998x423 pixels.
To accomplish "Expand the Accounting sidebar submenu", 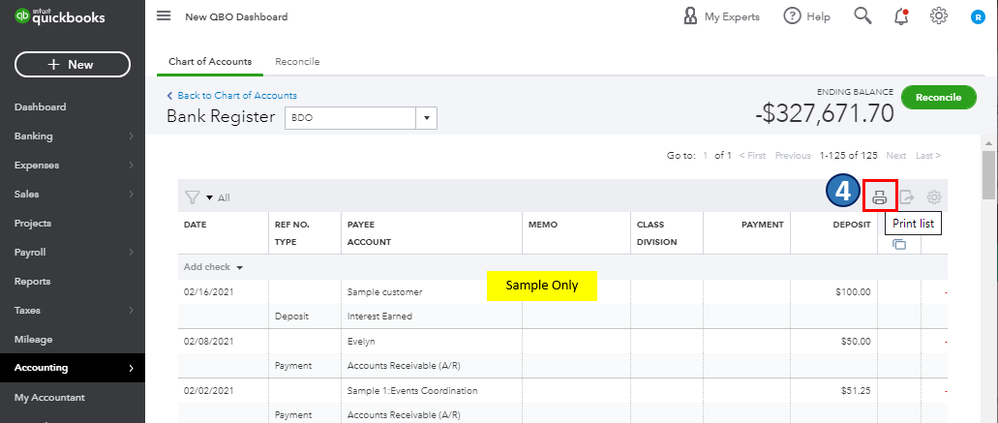I will 131,368.
